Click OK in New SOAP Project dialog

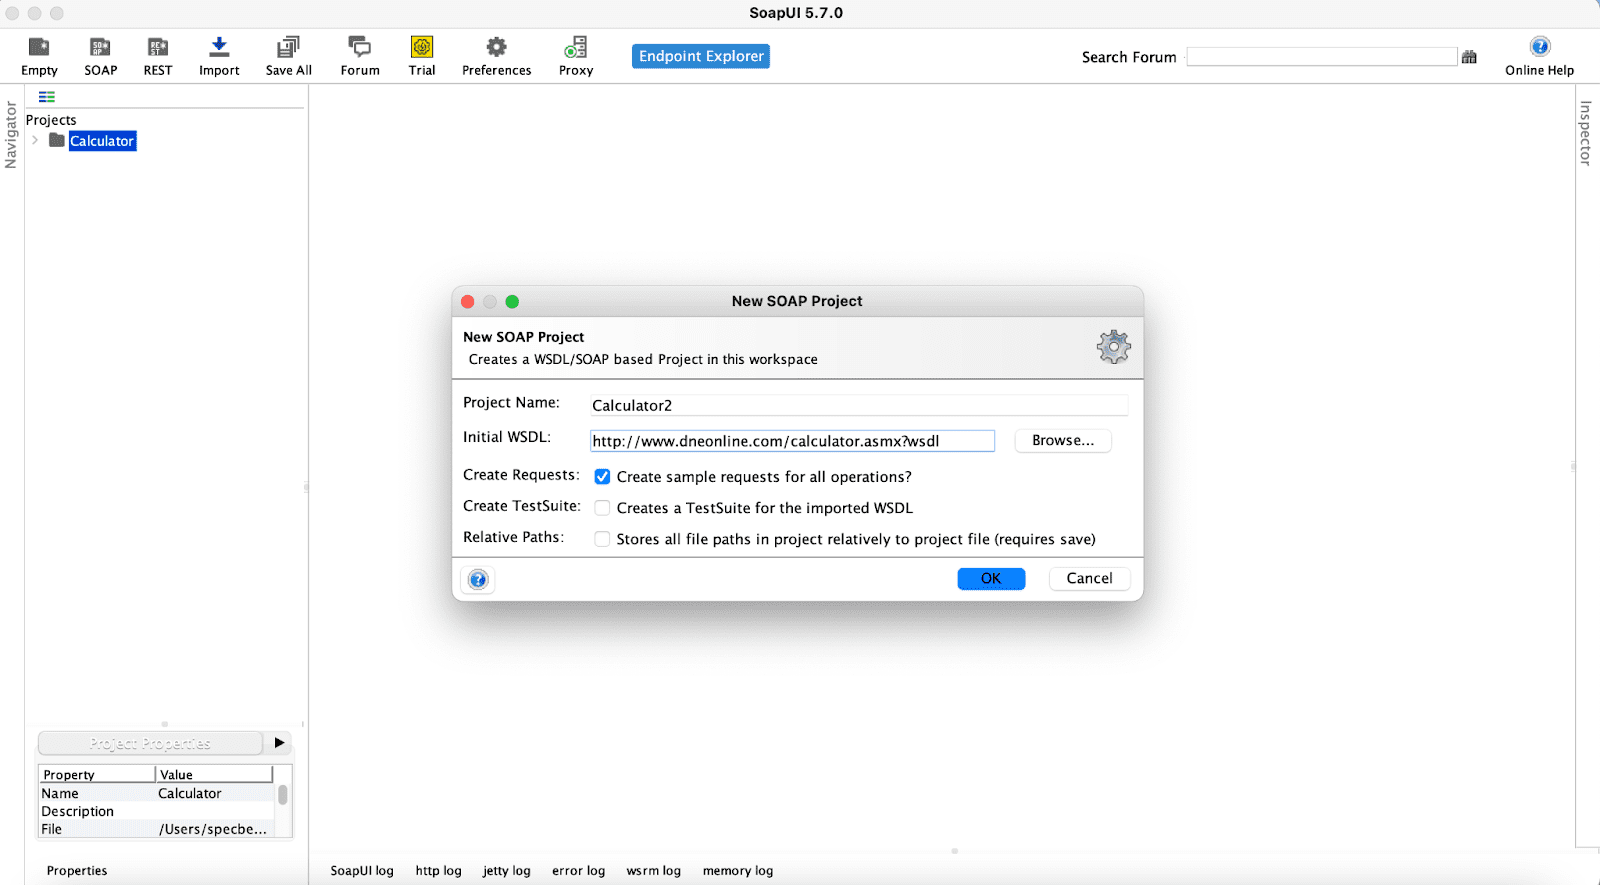click(x=991, y=578)
